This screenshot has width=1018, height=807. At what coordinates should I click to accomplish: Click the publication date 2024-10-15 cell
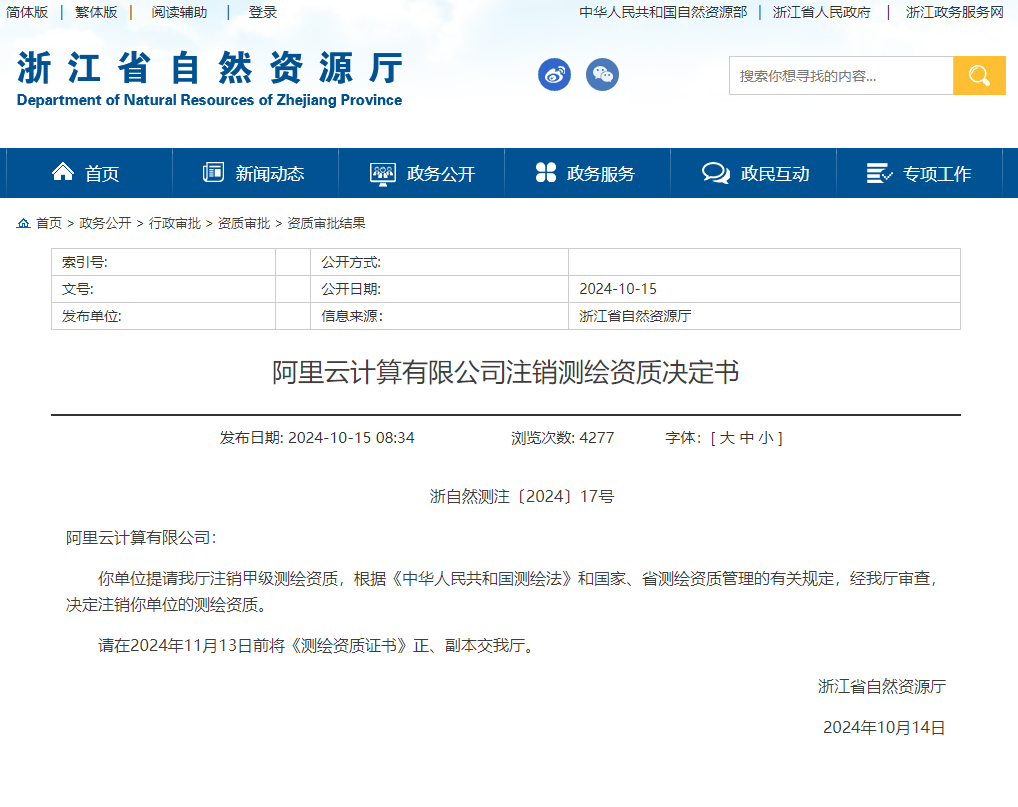tap(764, 289)
